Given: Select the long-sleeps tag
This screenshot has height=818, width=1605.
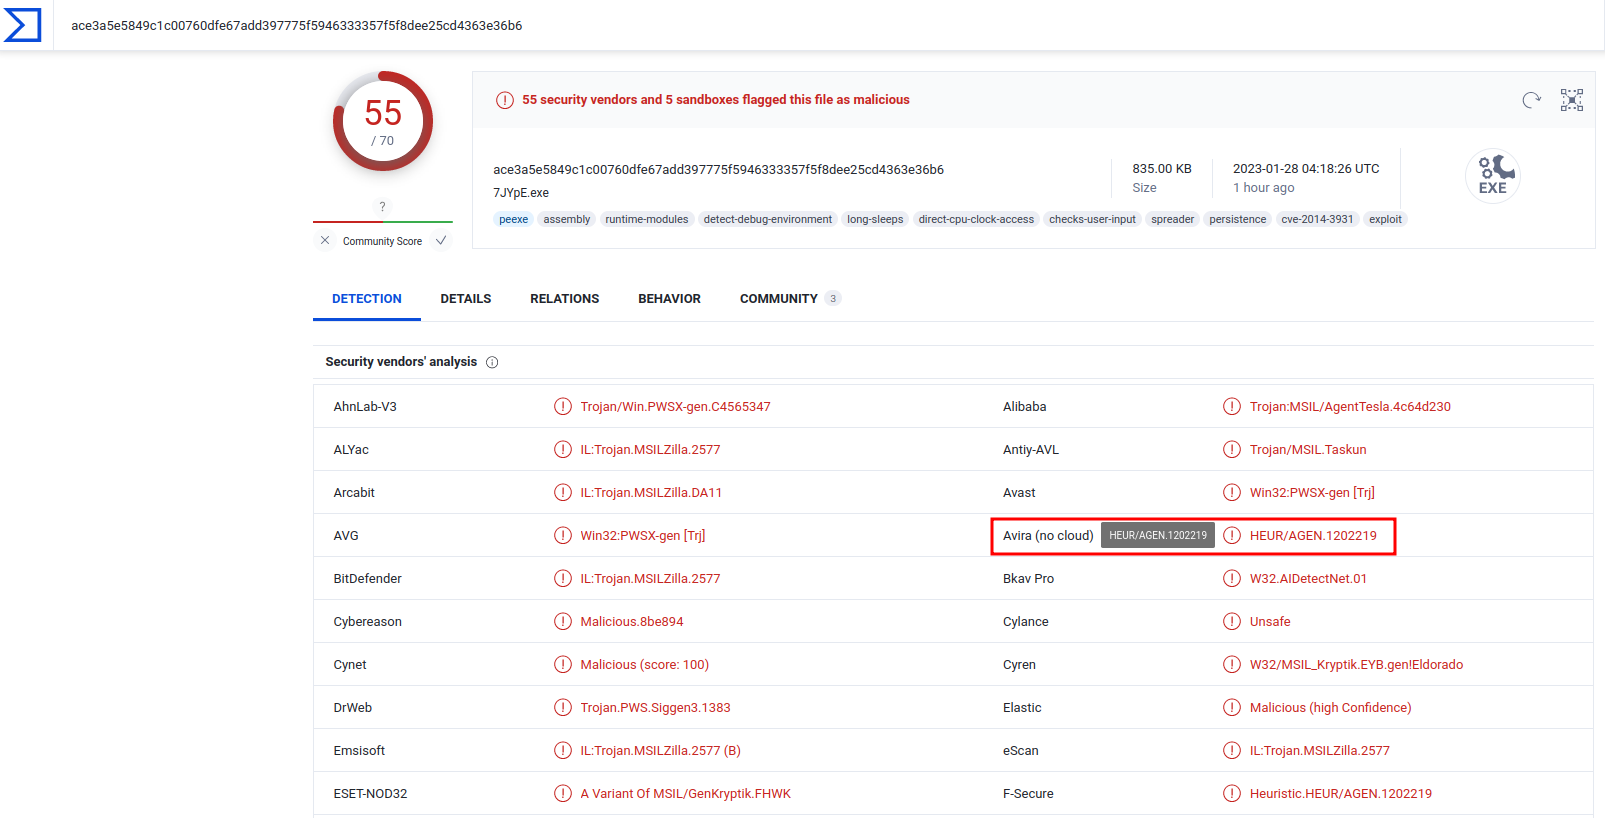Looking at the screenshot, I should (875, 219).
